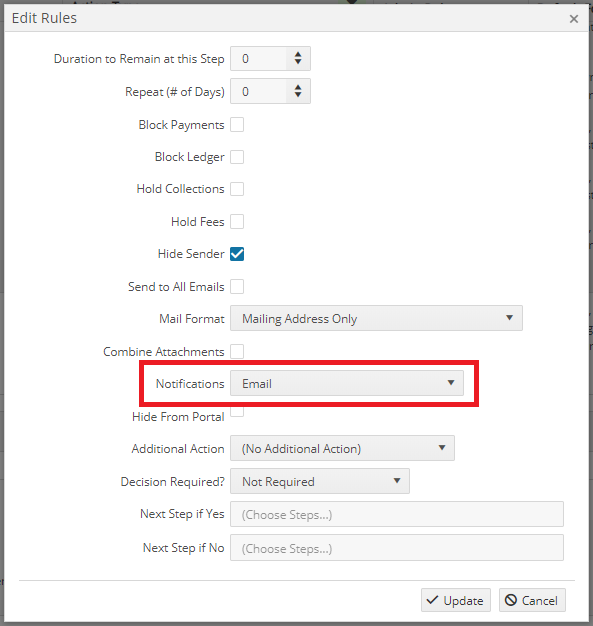Toggle Hold Collections checkbox
Viewport: 593px width, 626px height.
point(237,189)
